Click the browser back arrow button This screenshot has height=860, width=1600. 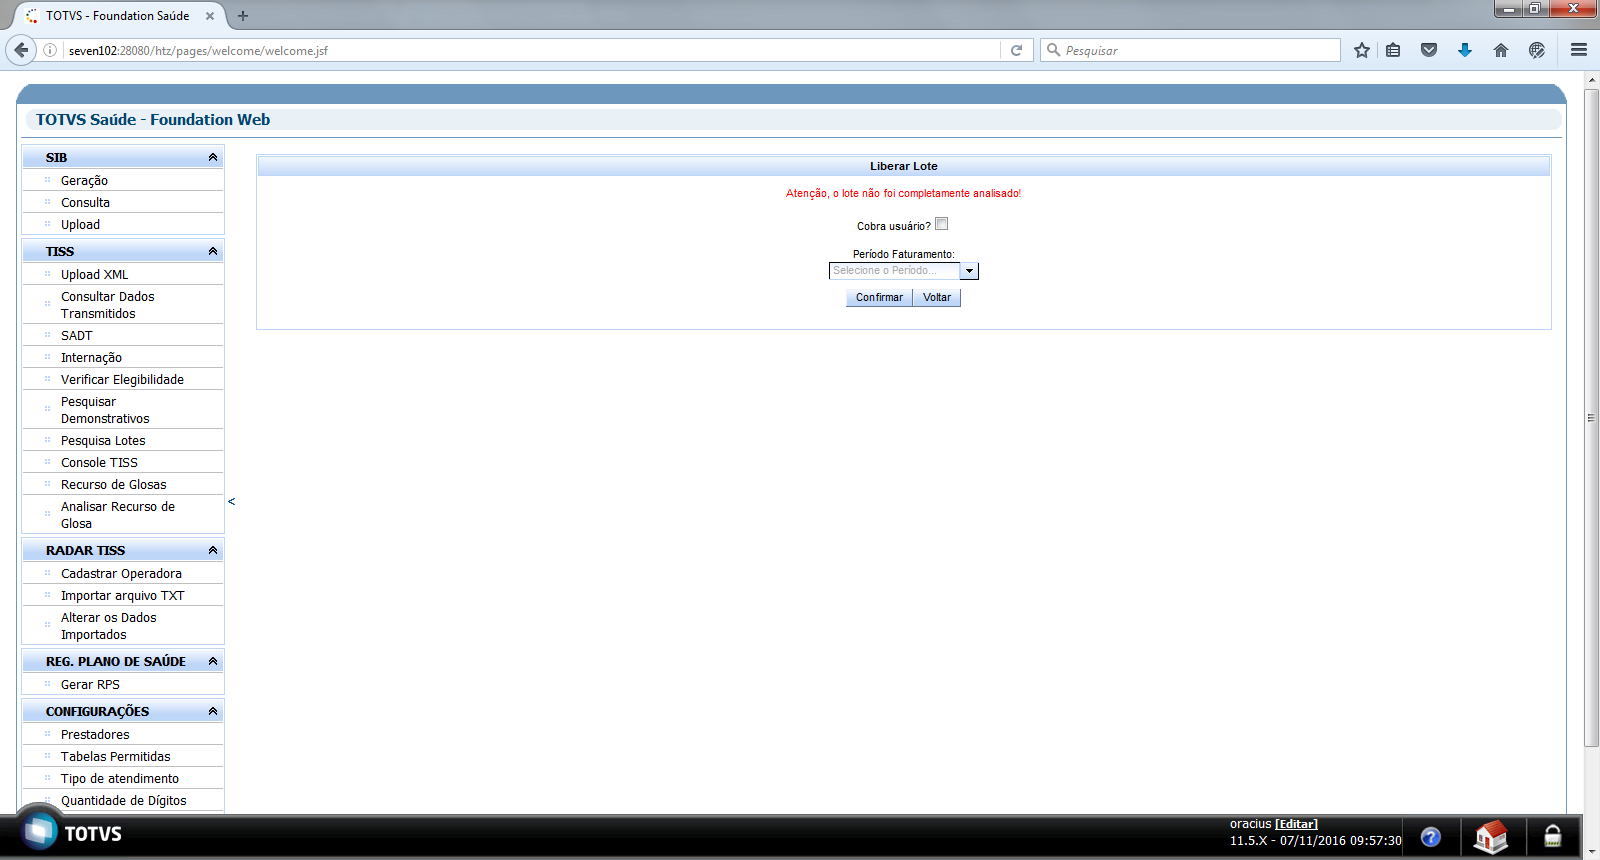[x=21, y=50]
